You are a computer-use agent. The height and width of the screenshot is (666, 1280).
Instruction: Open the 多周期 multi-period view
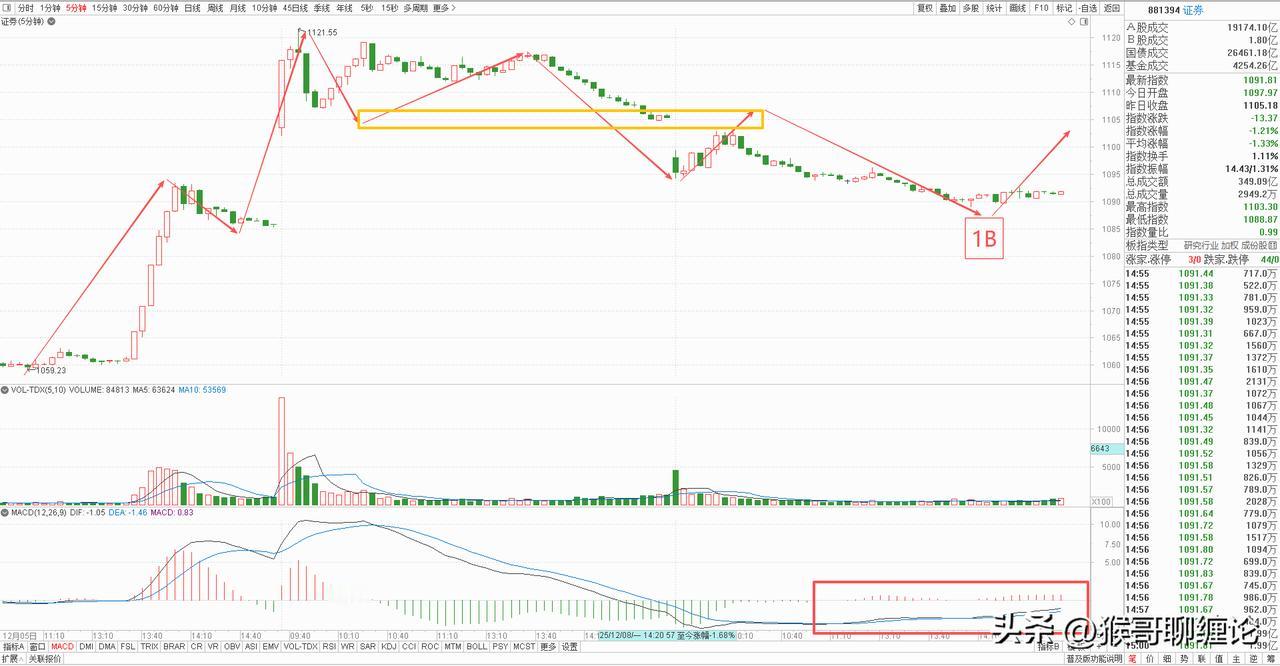(415, 7)
